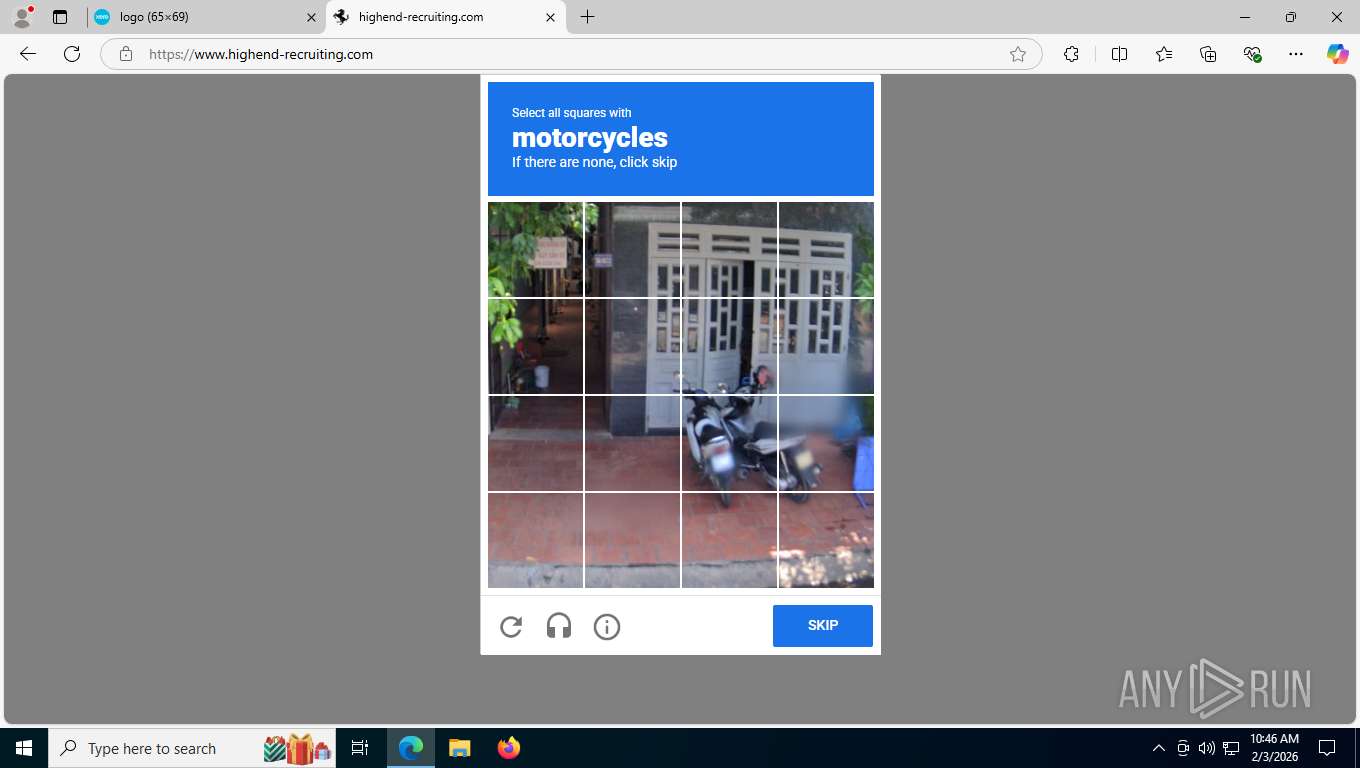Open network status in tray
The height and width of the screenshot is (768, 1360).
pos(1231,748)
